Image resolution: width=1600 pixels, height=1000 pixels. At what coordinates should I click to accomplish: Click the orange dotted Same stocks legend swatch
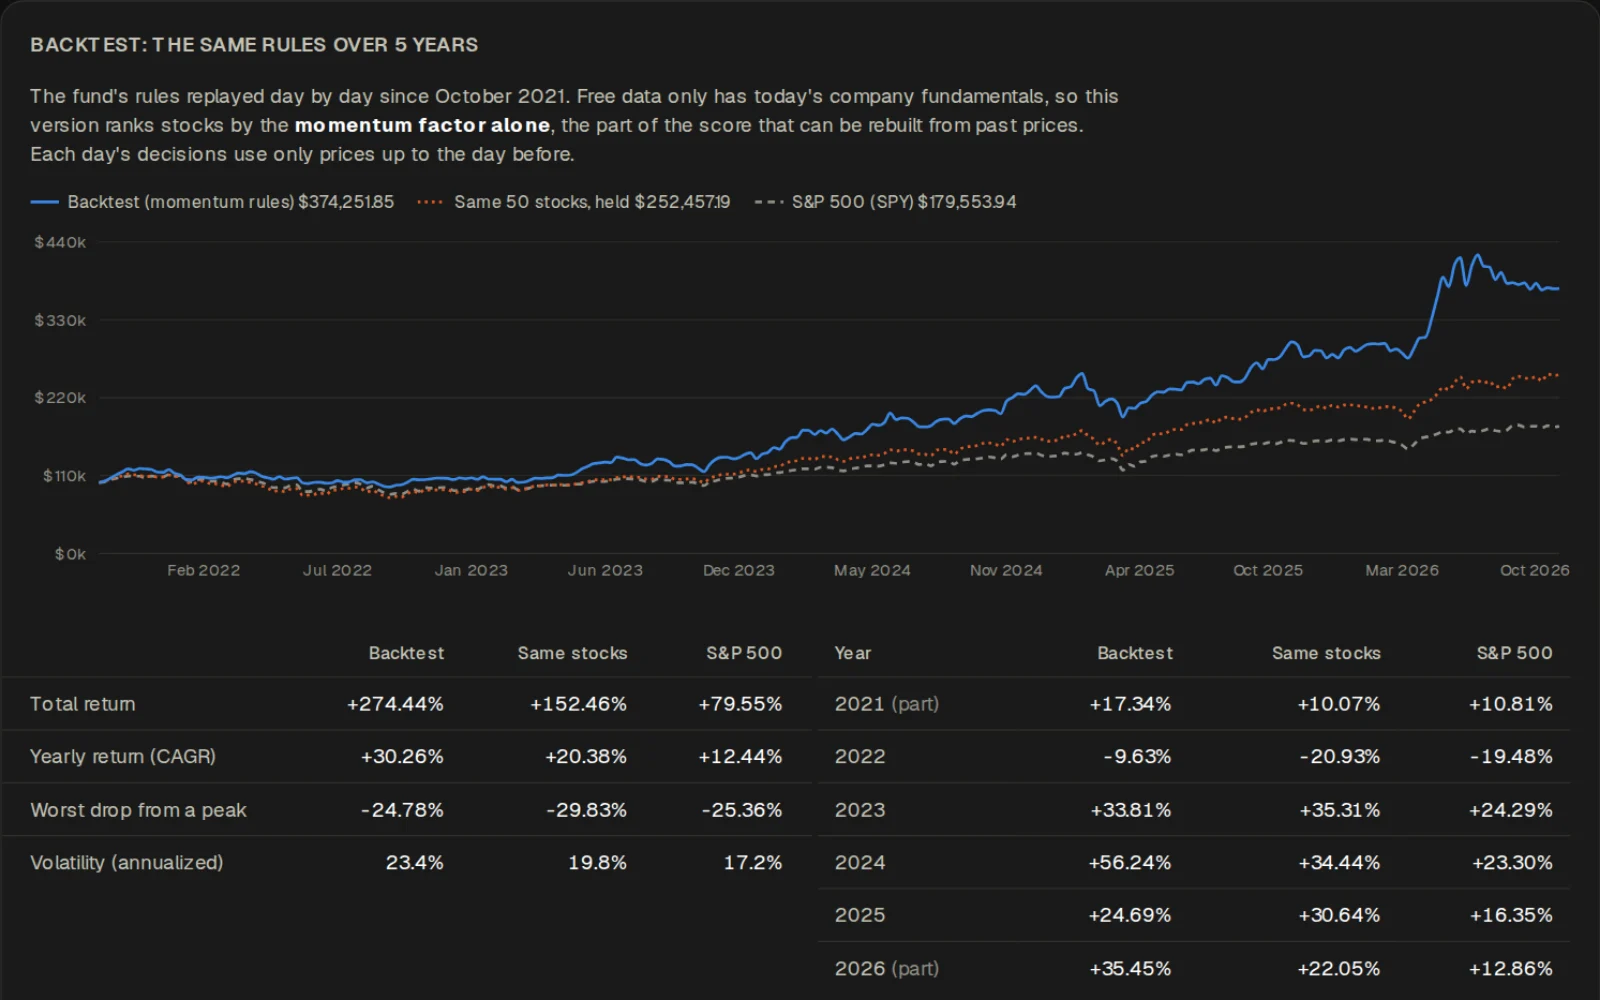[x=430, y=202]
